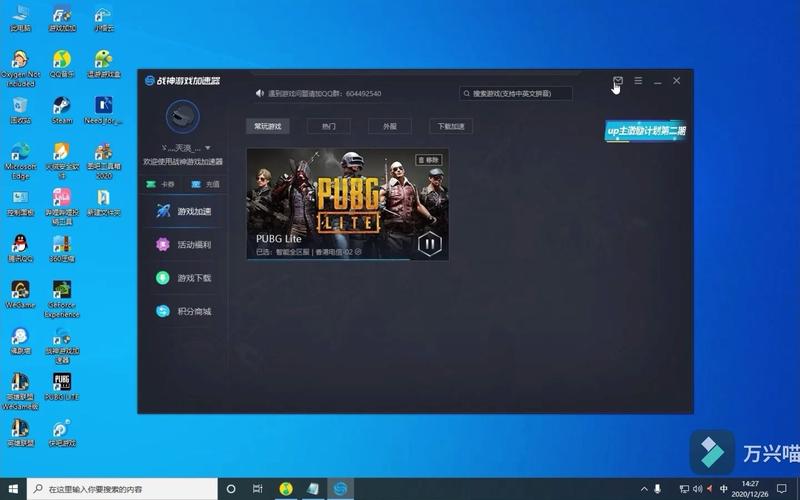Click the QQ group 604492540 announcement text
This screenshot has width=800, height=500.
click(x=324, y=93)
